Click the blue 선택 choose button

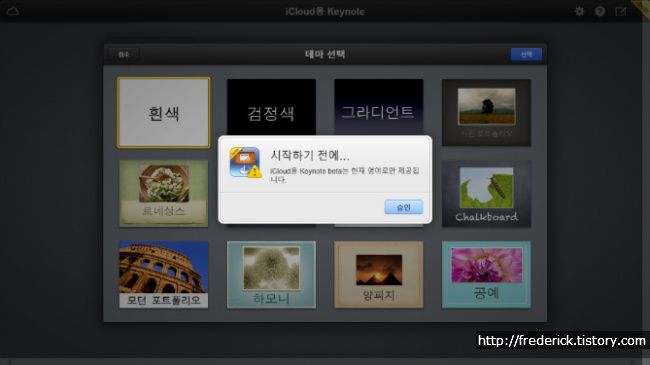point(526,54)
